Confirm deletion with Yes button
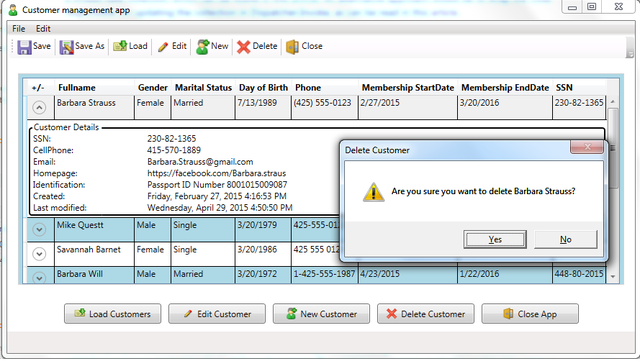The width and height of the screenshot is (640, 361). click(495, 239)
